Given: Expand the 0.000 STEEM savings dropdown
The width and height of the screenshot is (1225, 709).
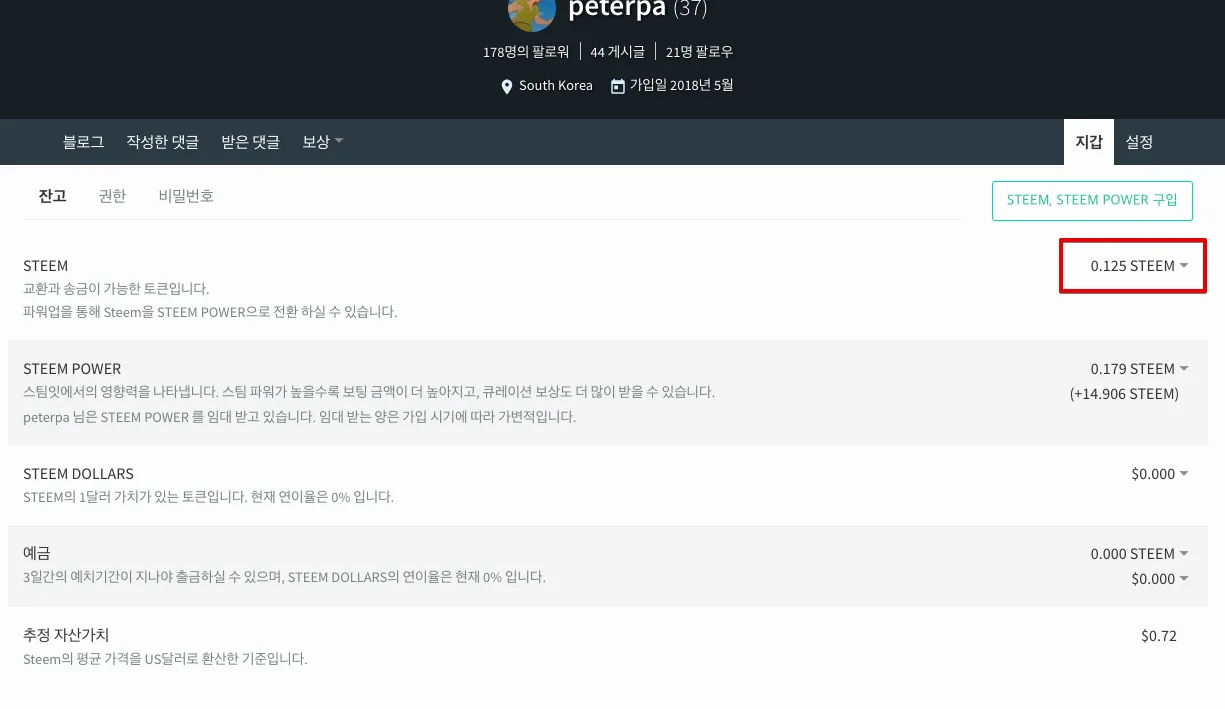Looking at the screenshot, I should pos(1139,554).
